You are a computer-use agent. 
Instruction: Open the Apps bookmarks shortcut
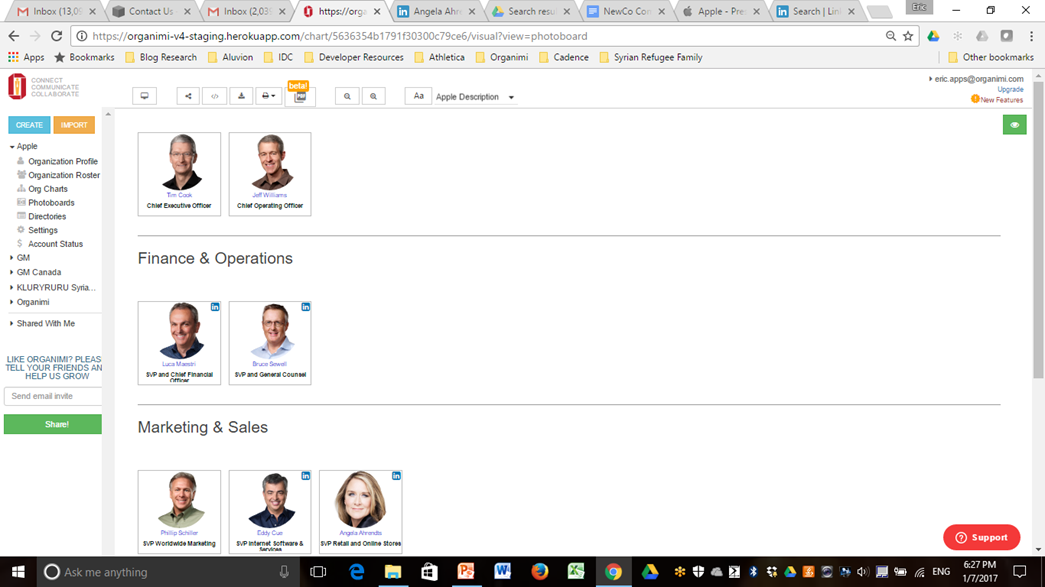pos(26,57)
